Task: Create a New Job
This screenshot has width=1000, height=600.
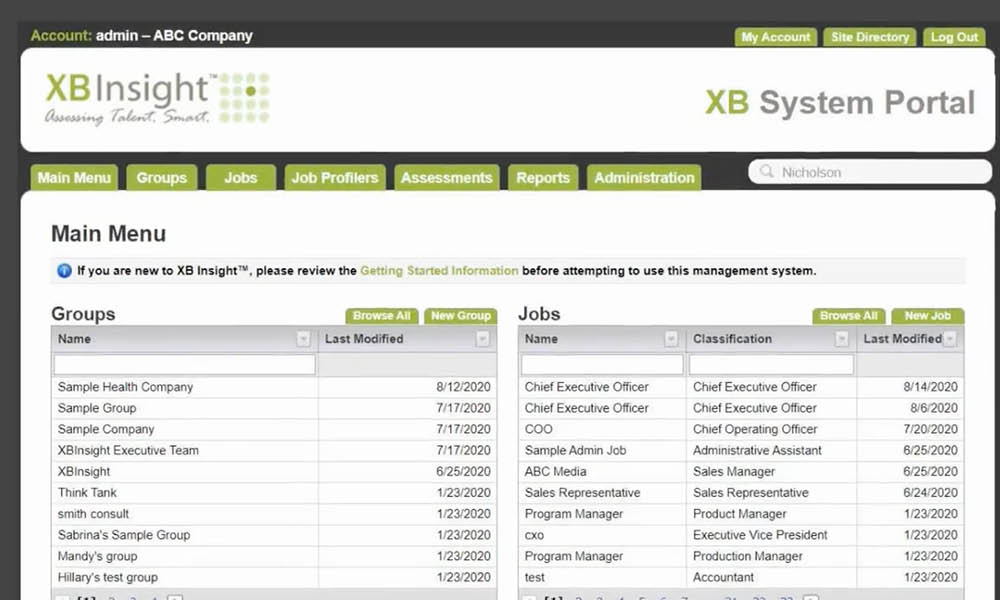Action: click(927, 316)
